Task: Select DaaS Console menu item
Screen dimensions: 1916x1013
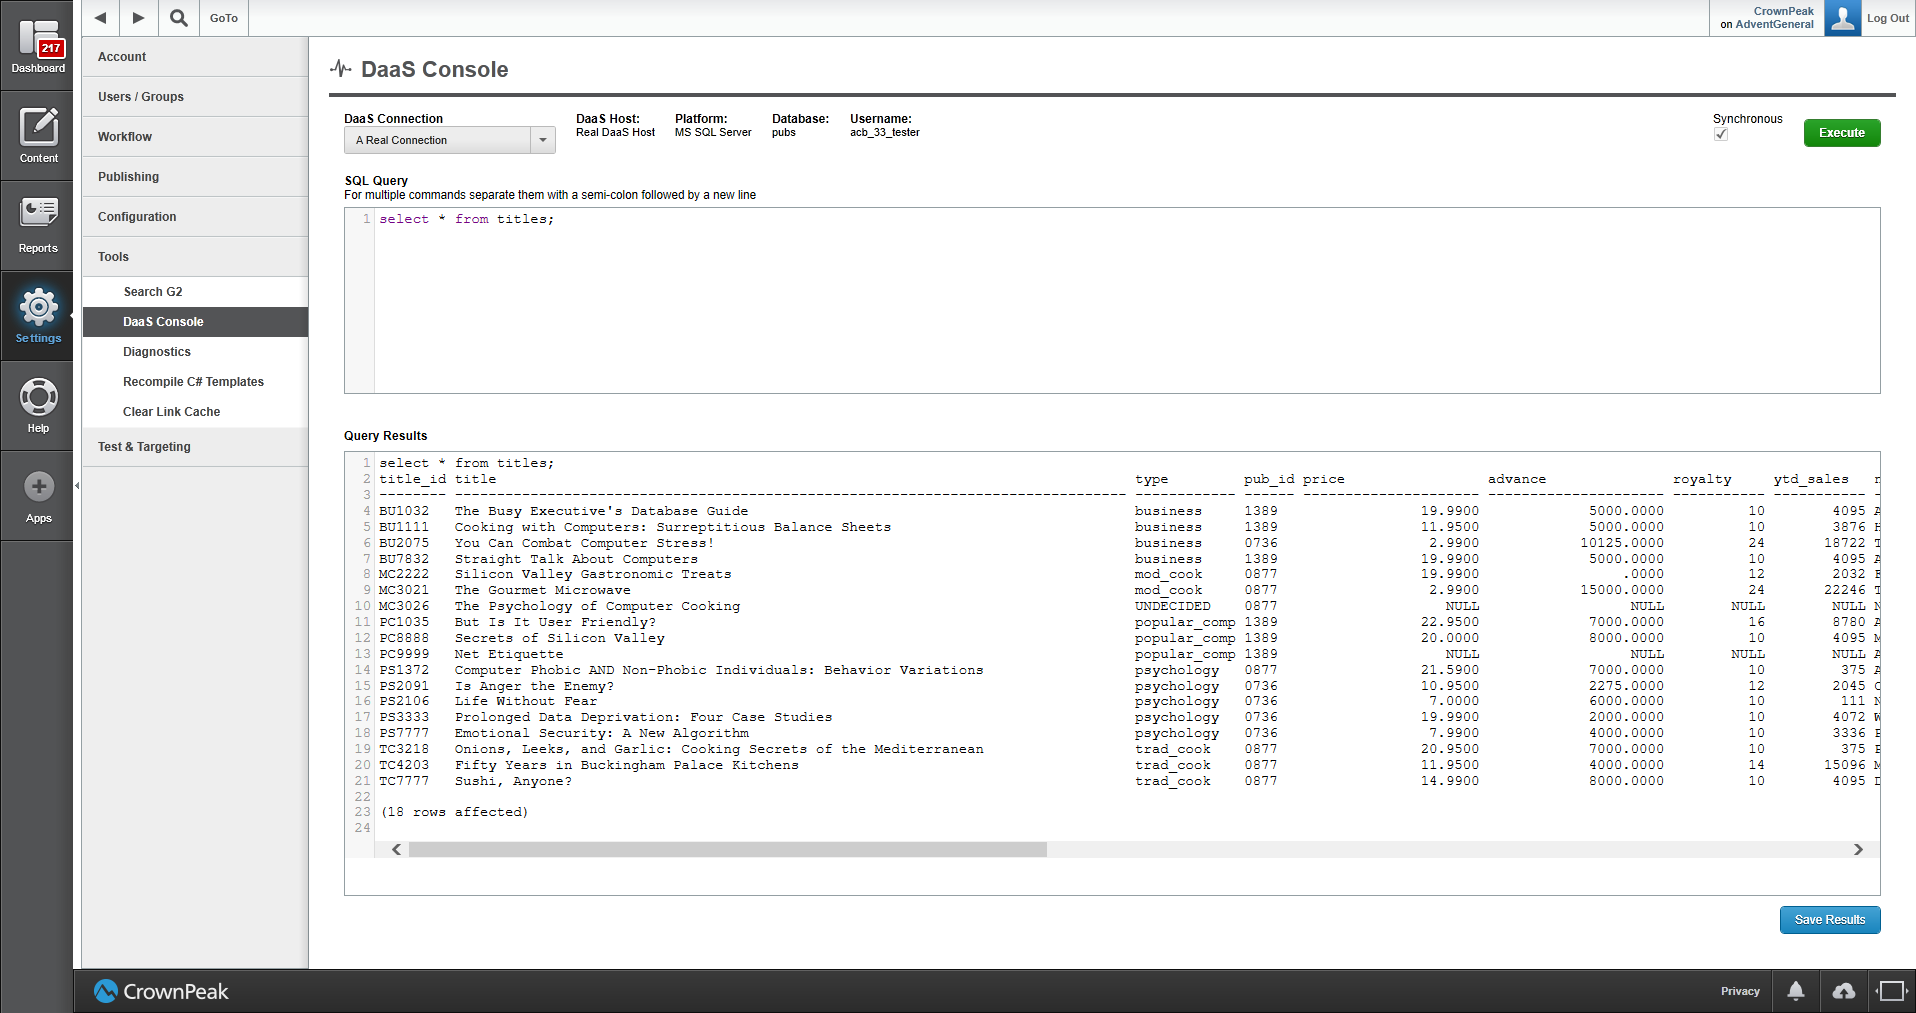Action: click(195, 322)
